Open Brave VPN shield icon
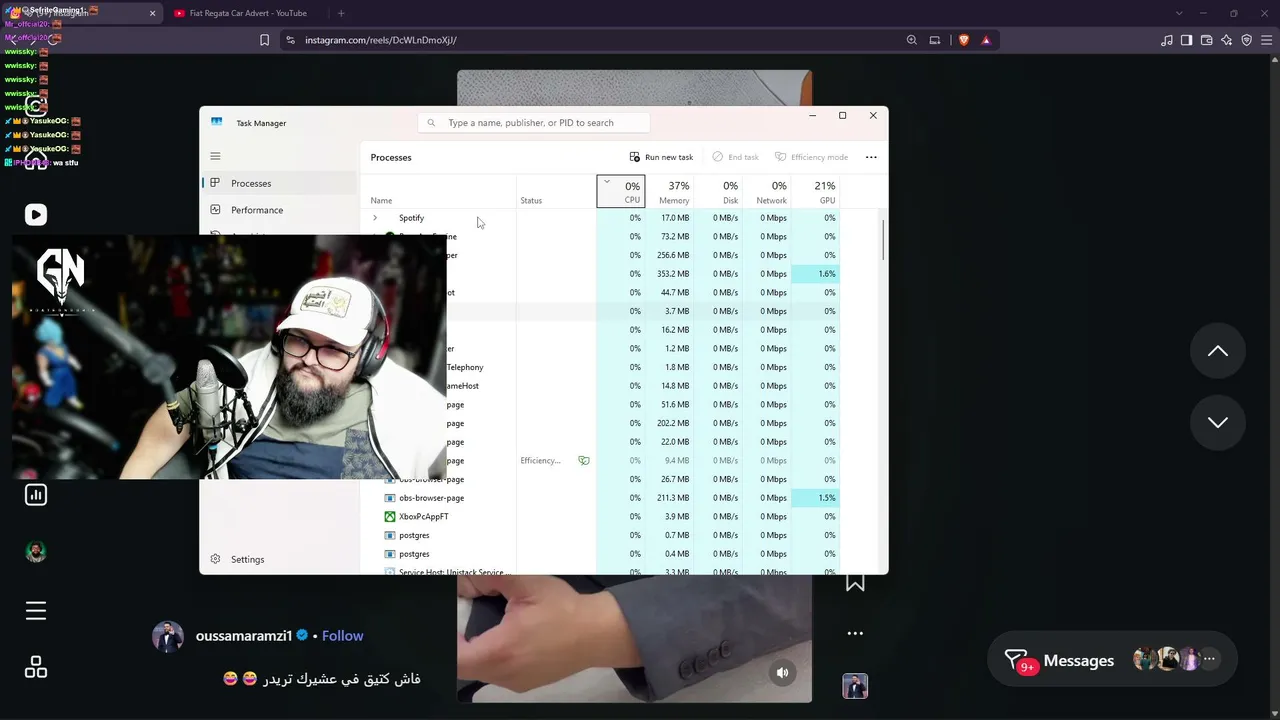This screenshot has height=720, width=1280. [1247, 40]
